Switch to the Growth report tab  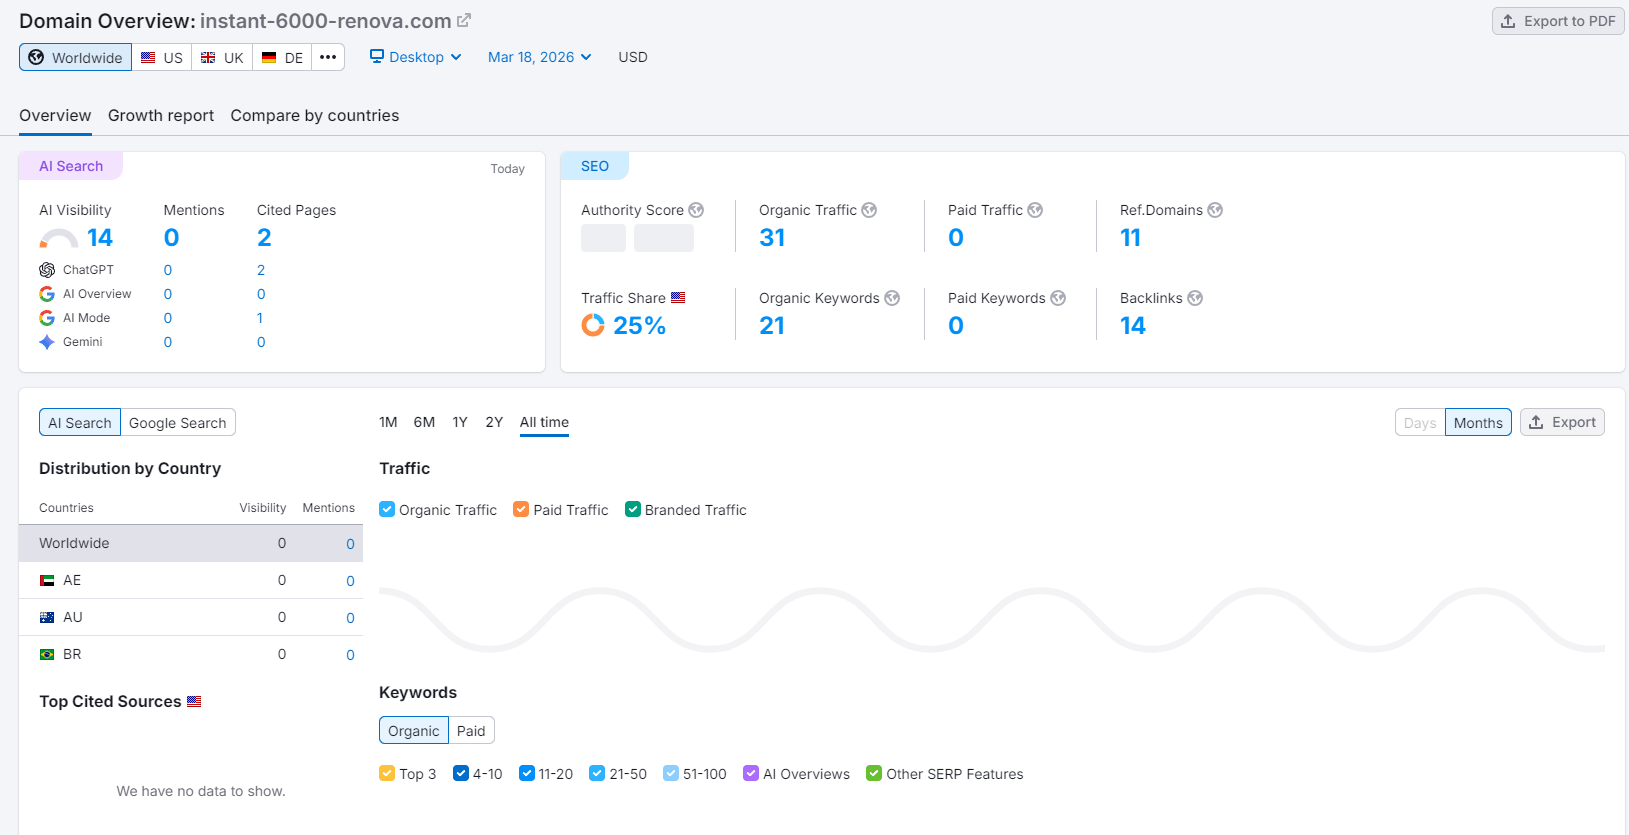point(161,116)
